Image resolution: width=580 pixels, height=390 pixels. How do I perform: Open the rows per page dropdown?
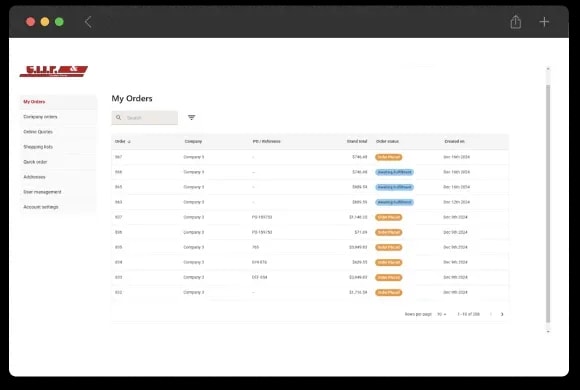click(442, 314)
